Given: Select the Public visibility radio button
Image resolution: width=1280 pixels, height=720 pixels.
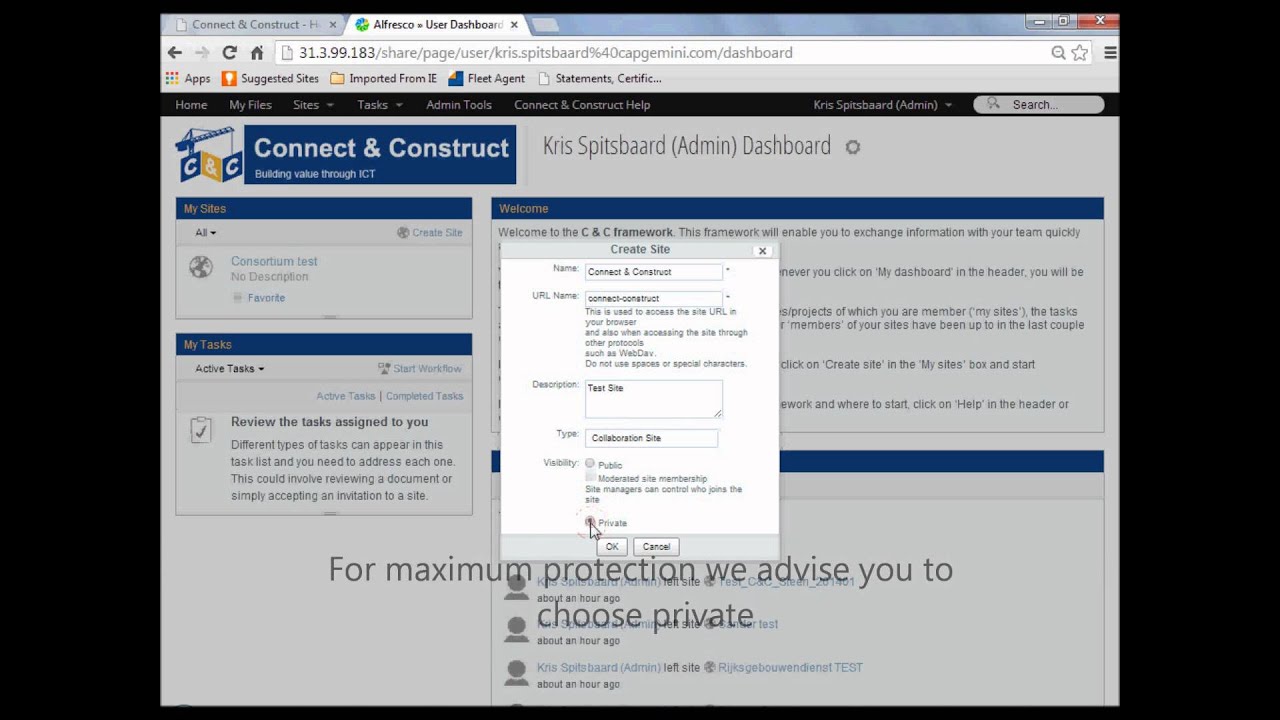Looking at the screenshot, I should coord(590,463).
